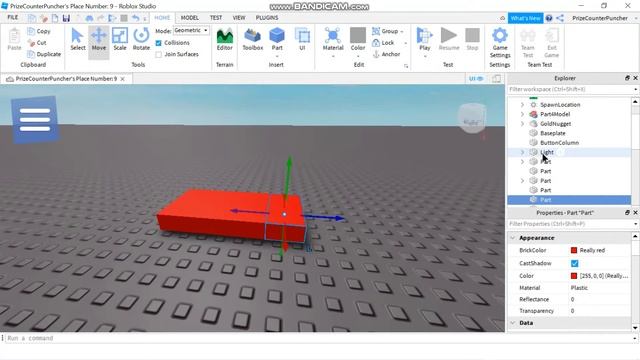
Task: Click the Lock tool icon
Action: tap(376, 42)
